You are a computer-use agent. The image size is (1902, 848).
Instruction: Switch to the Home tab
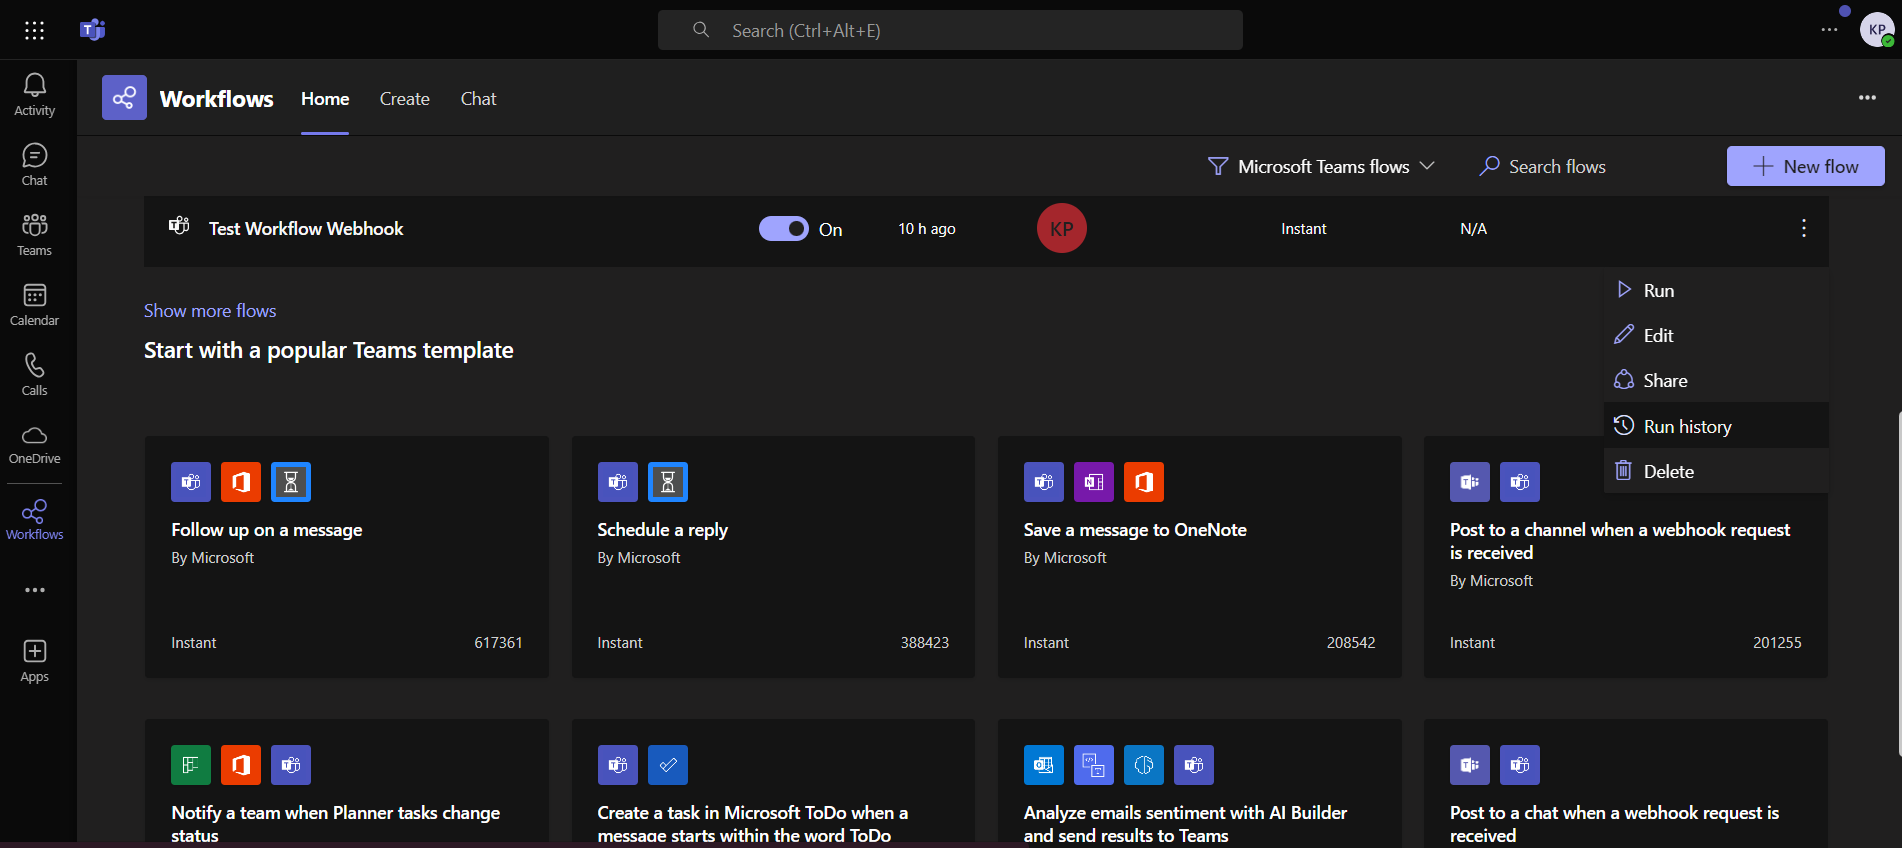[325, 99]
